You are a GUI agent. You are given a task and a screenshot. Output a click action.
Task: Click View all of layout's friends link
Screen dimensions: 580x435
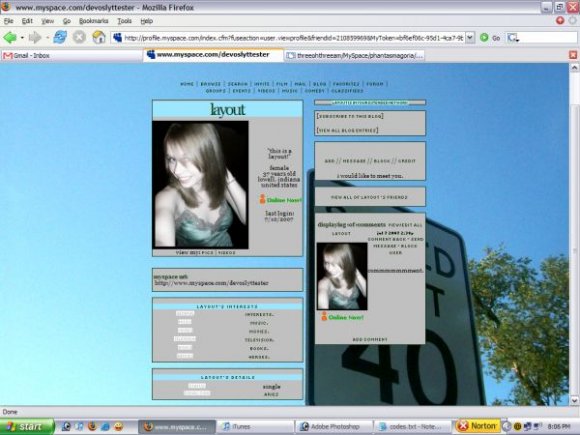(369, 197)
